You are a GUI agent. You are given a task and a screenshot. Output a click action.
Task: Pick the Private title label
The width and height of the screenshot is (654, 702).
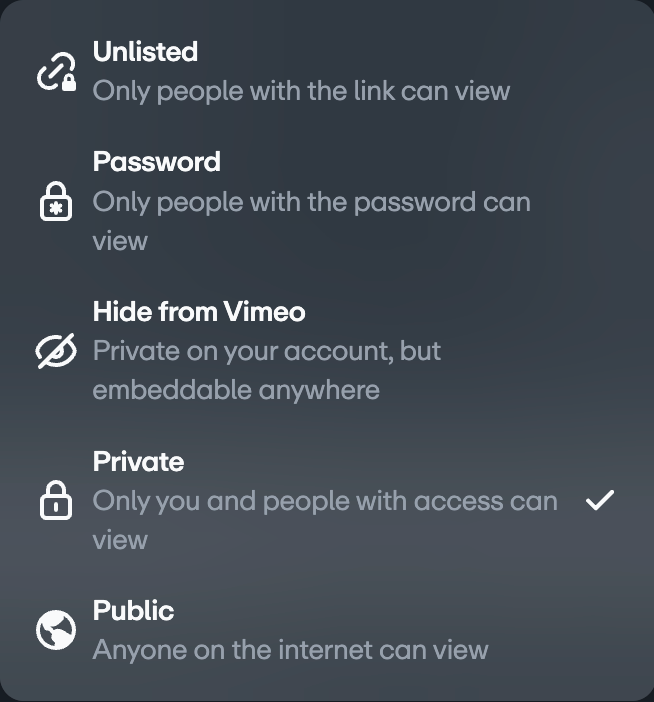(138, 462)
